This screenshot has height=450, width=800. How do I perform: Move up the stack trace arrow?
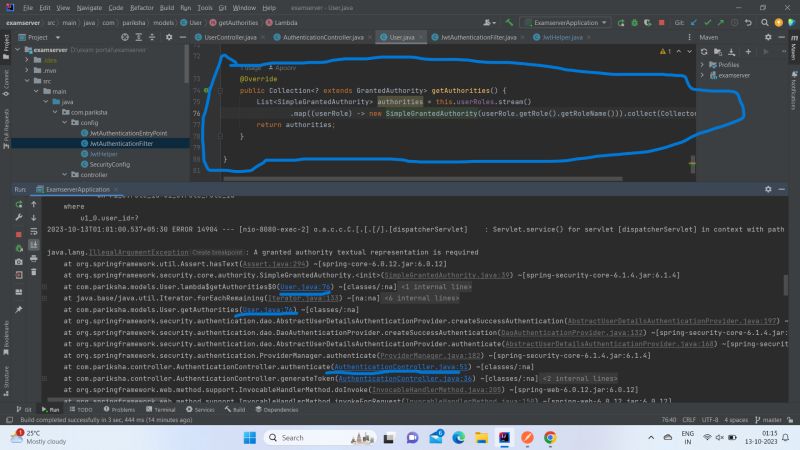(34, 204)
